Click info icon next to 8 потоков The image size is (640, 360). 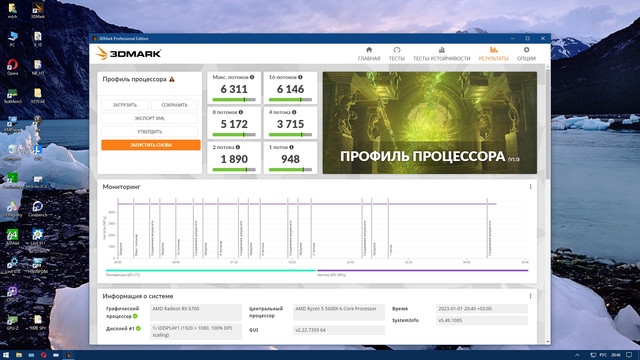(241, 112)
